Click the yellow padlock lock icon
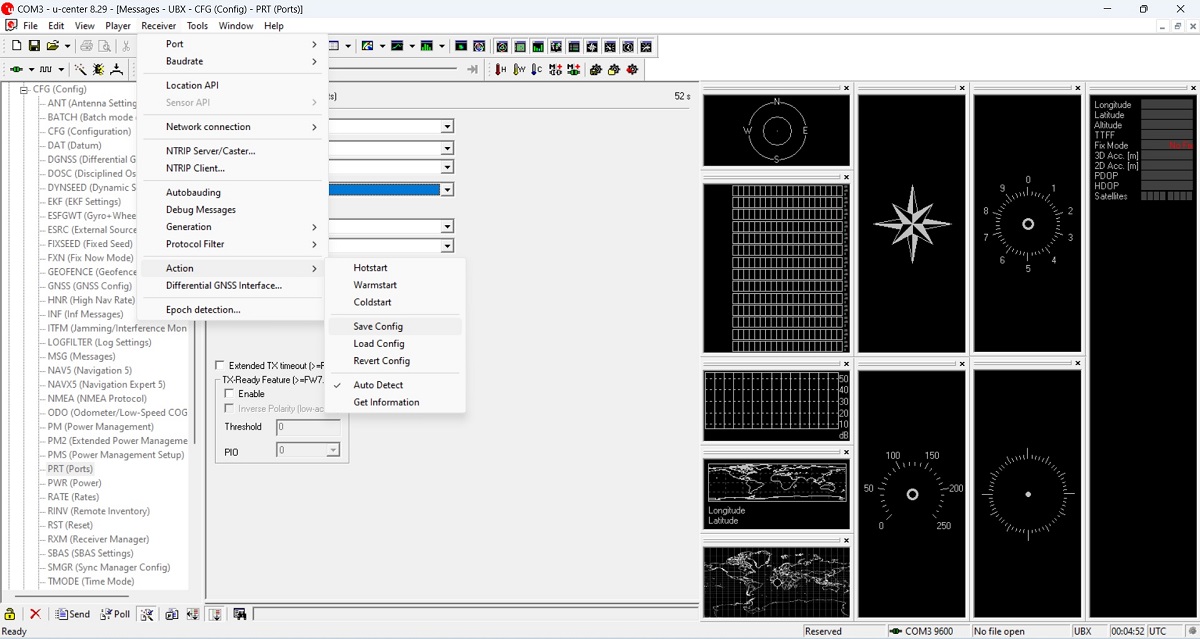The height and width of the screenshot is (639, 1200). (10, 614)
